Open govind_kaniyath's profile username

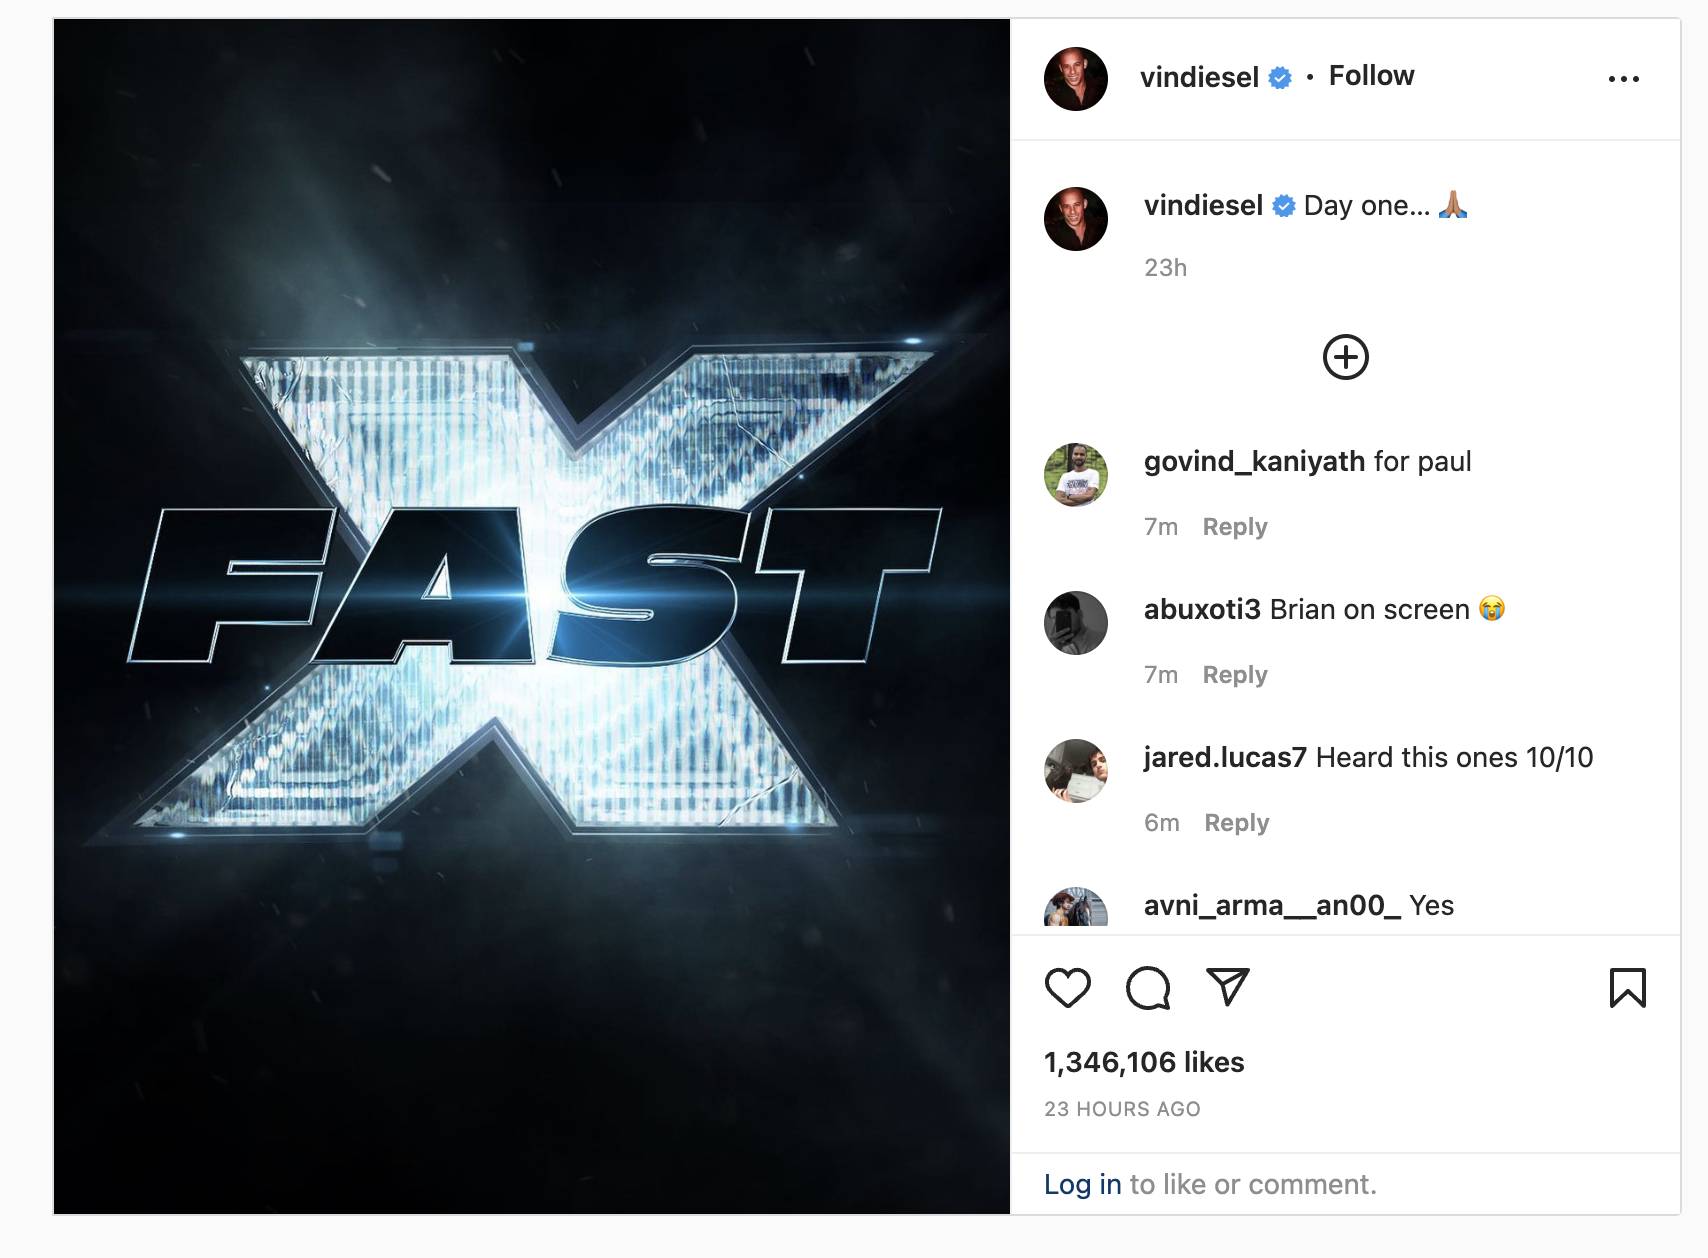(x=1254, y=462)
